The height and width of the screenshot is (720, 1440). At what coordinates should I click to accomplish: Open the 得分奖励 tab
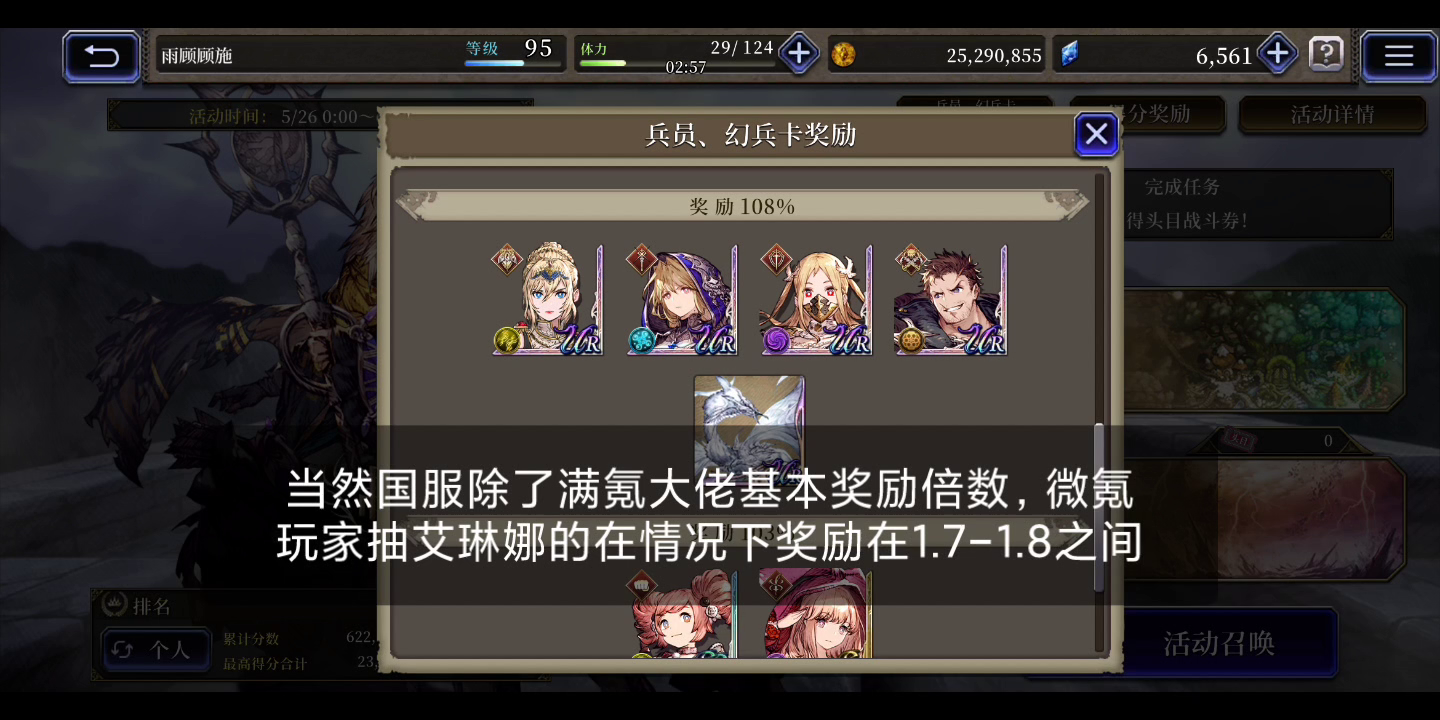pyautogui.click(x=1148, y=115)
